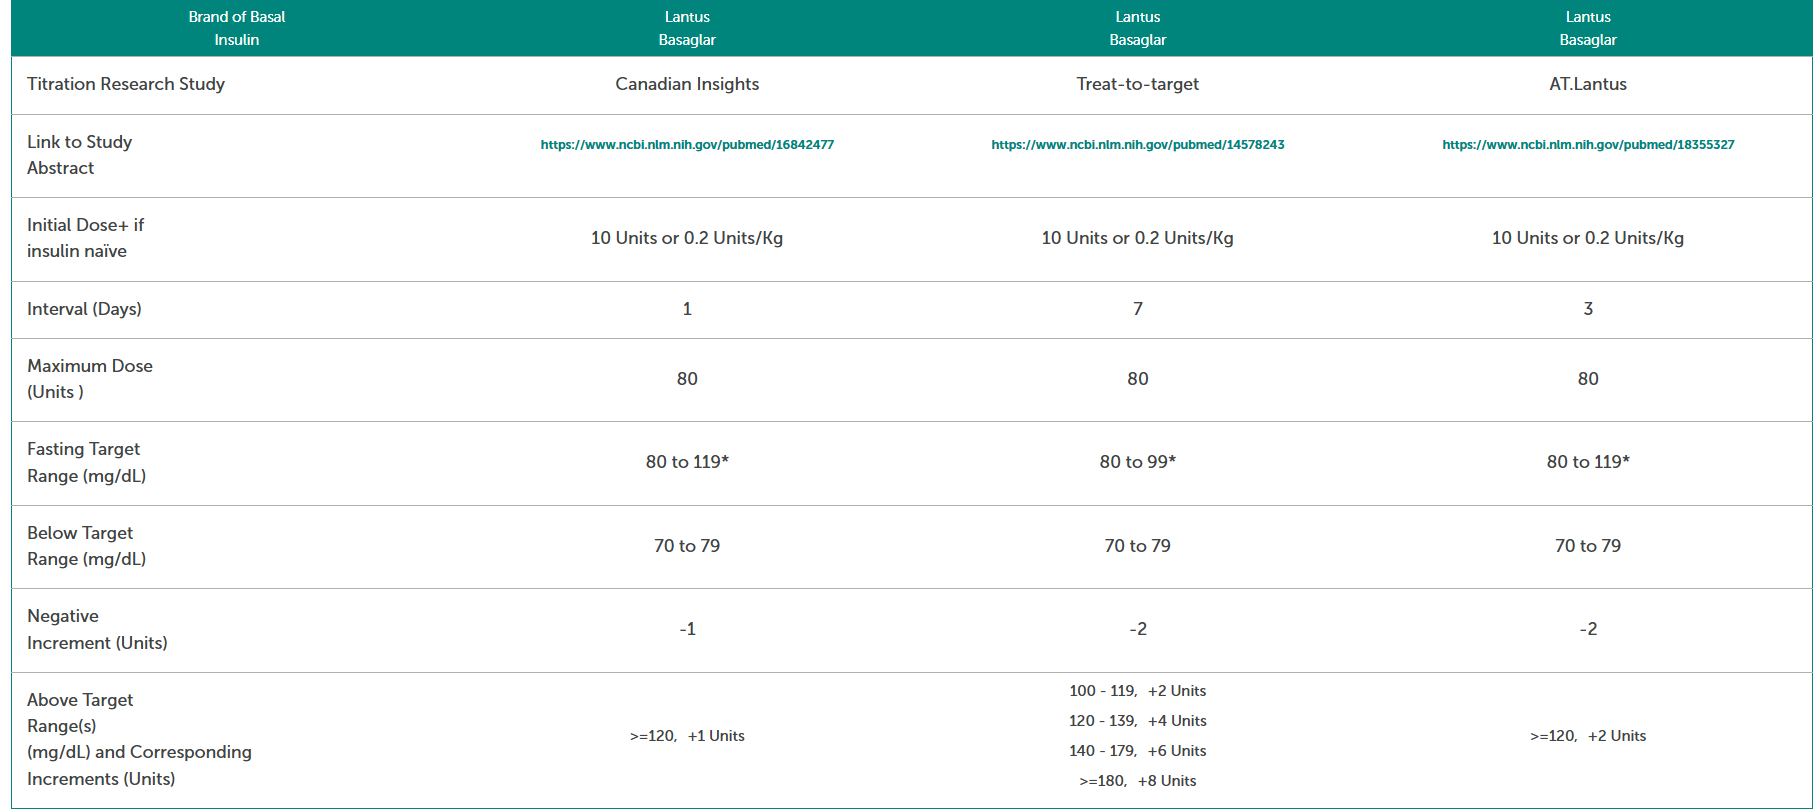
Task: Open the pubmed/14578243 study abstract link
Action: (x=1137, y=145)
